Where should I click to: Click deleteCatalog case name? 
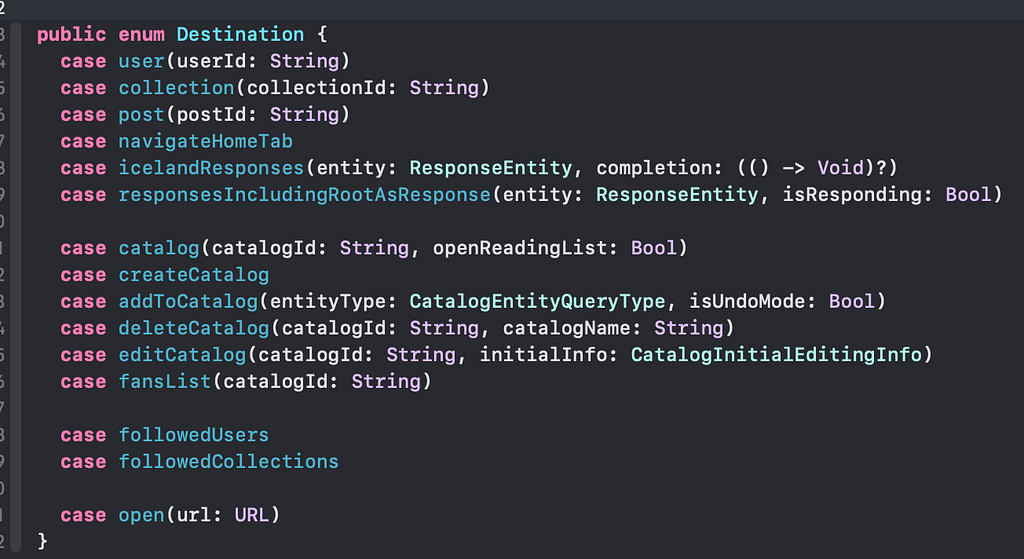(x=193, y=328)
